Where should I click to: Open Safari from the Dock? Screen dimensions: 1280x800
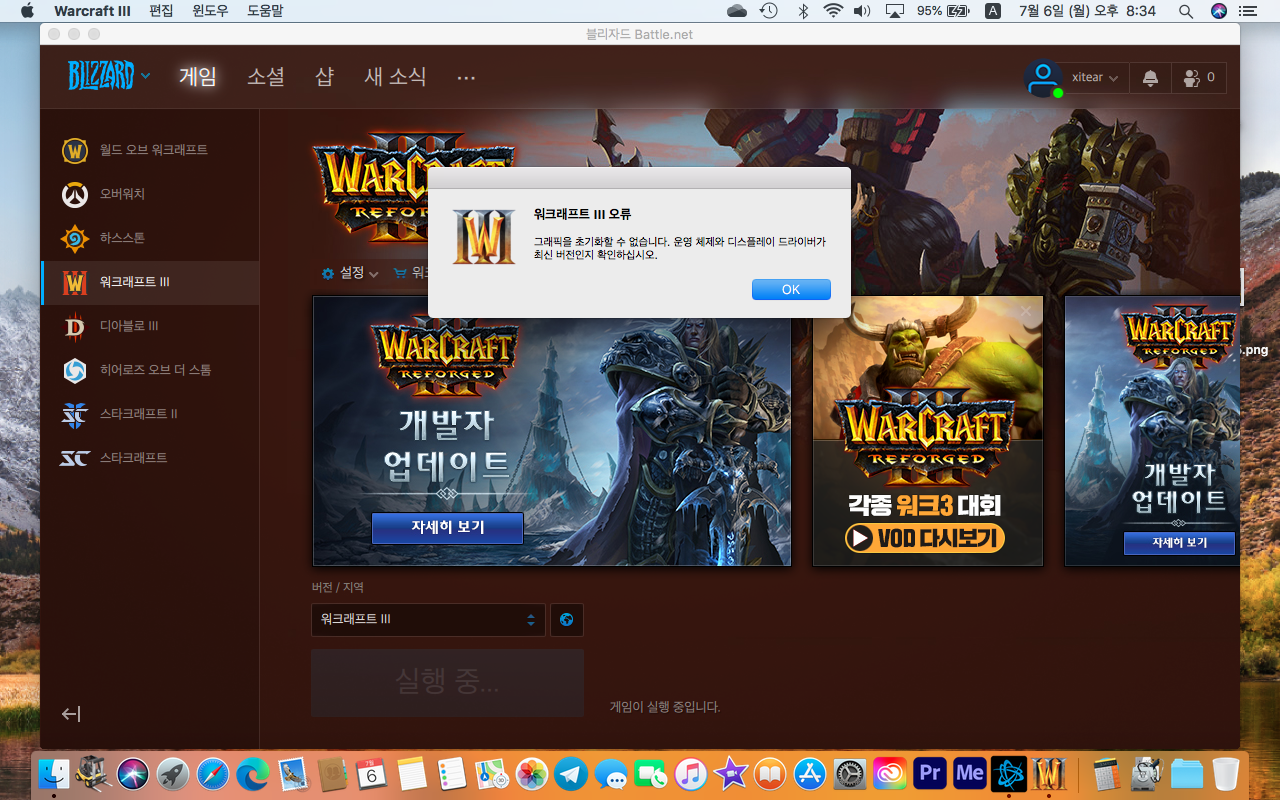[213, 773]
